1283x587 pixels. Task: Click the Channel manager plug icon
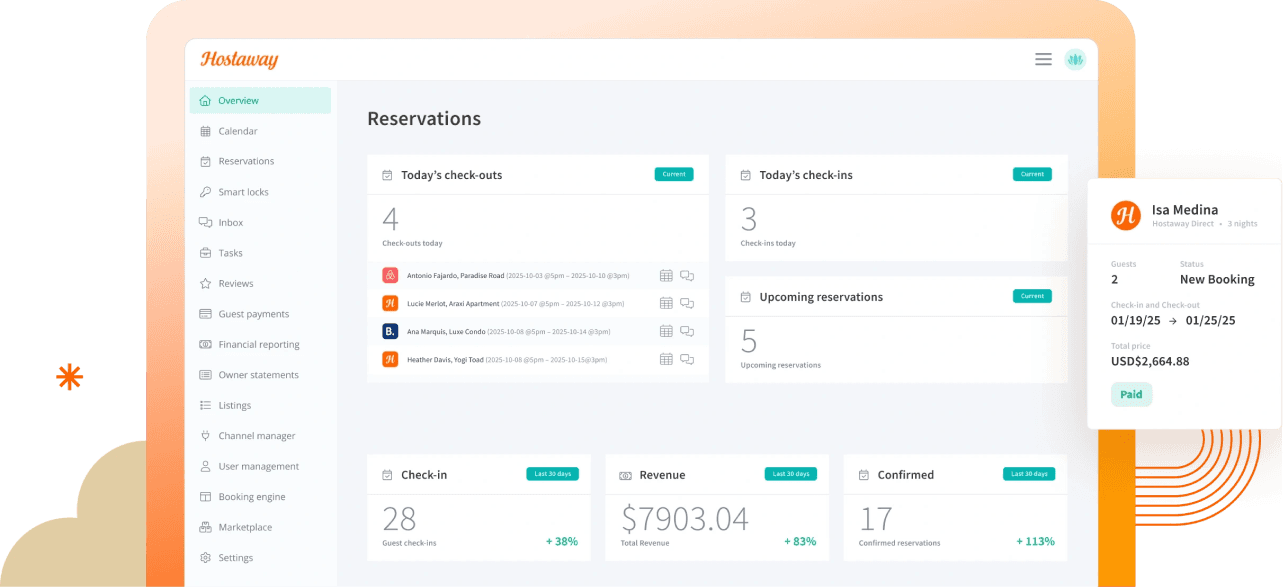tap(205, 436)
